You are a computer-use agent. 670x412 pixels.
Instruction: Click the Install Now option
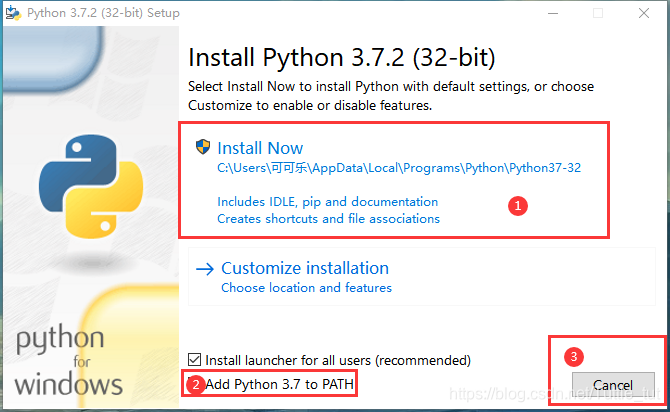click(398, 183)
